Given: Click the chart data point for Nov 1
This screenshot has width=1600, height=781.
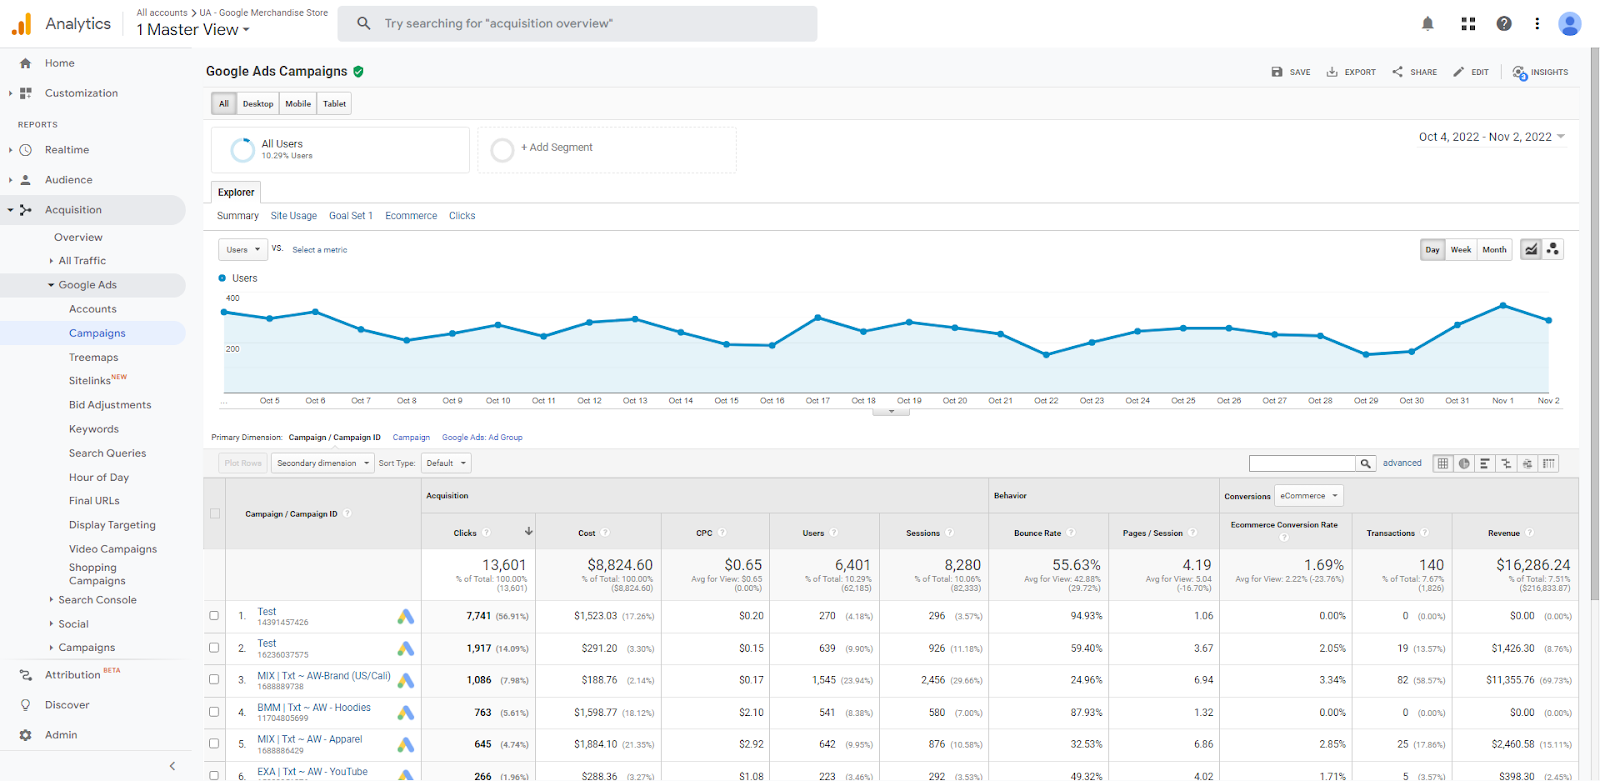Looking at the screenshot, I should tap(1503, 305).
